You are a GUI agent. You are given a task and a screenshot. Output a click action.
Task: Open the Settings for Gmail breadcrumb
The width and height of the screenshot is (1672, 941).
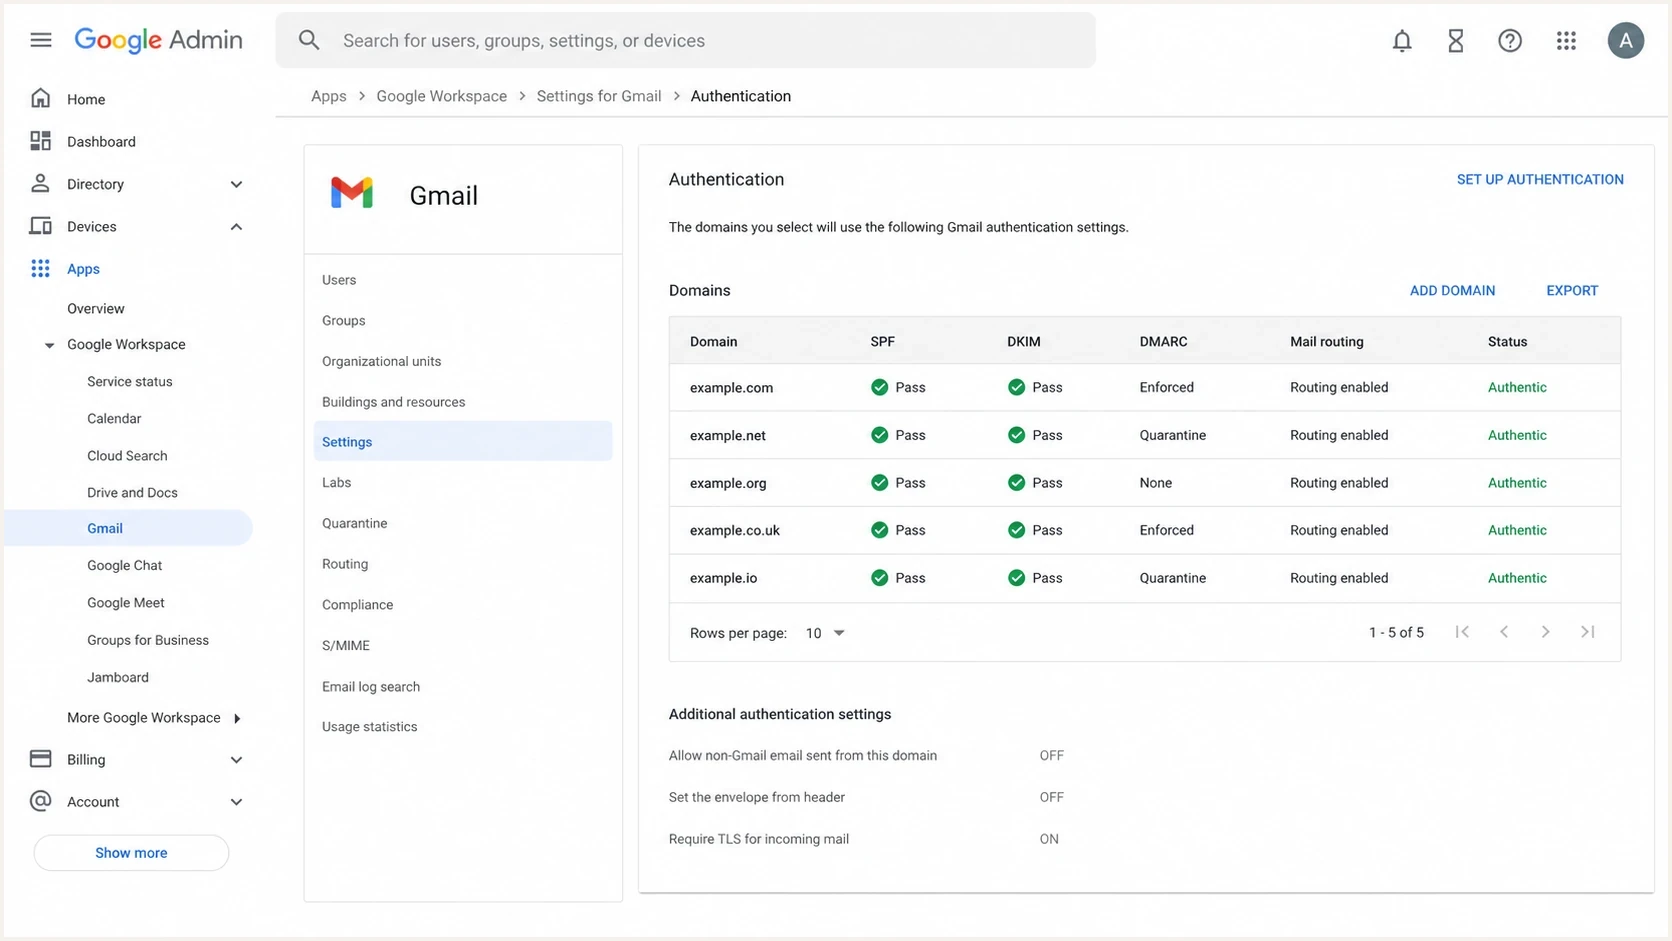click(x=599, y=96)
